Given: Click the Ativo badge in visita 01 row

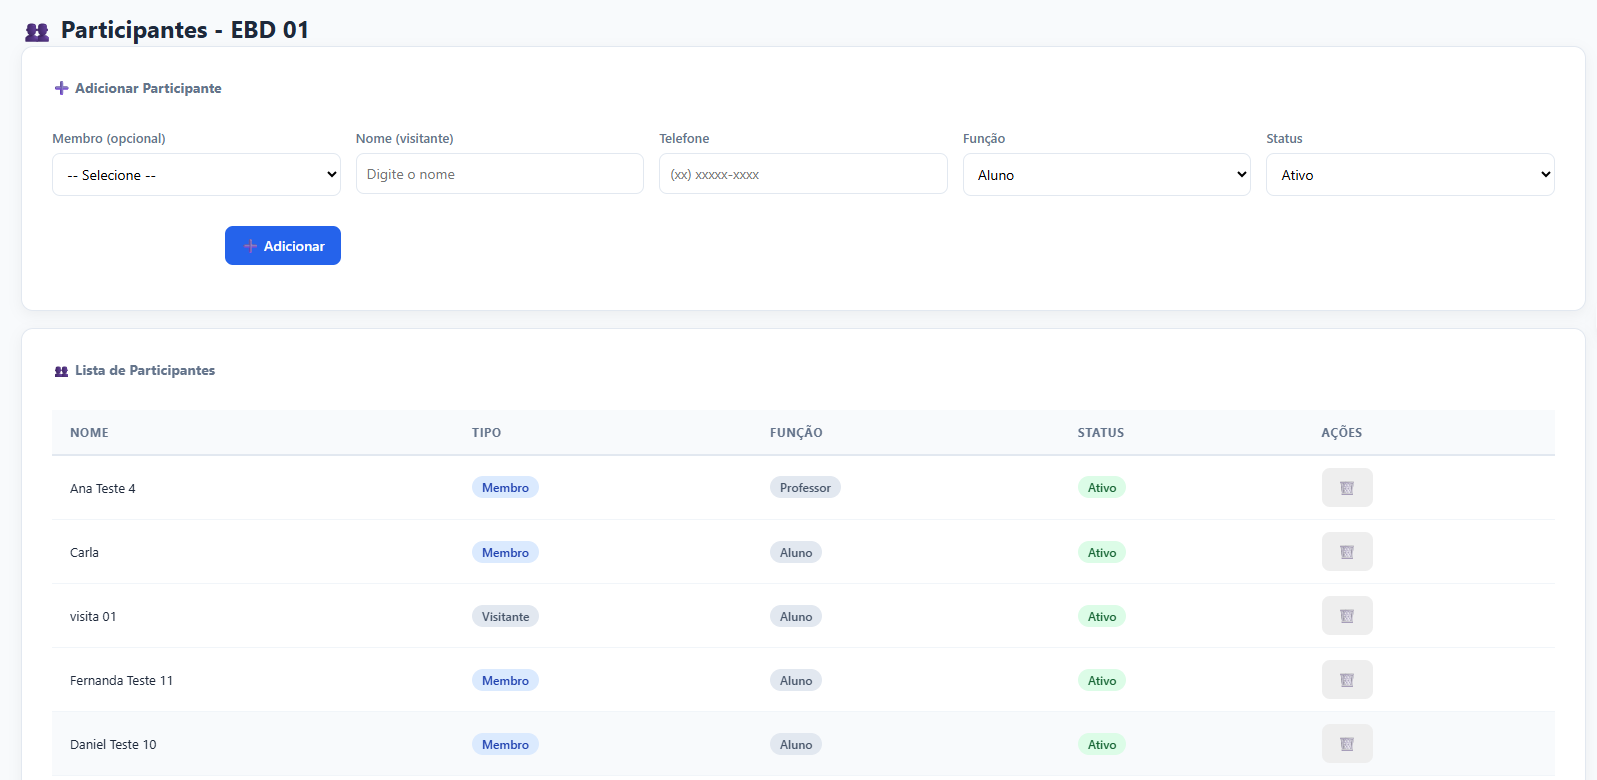Looking at the screenshot, I should pyautogui.click(x=1102, y=617).
